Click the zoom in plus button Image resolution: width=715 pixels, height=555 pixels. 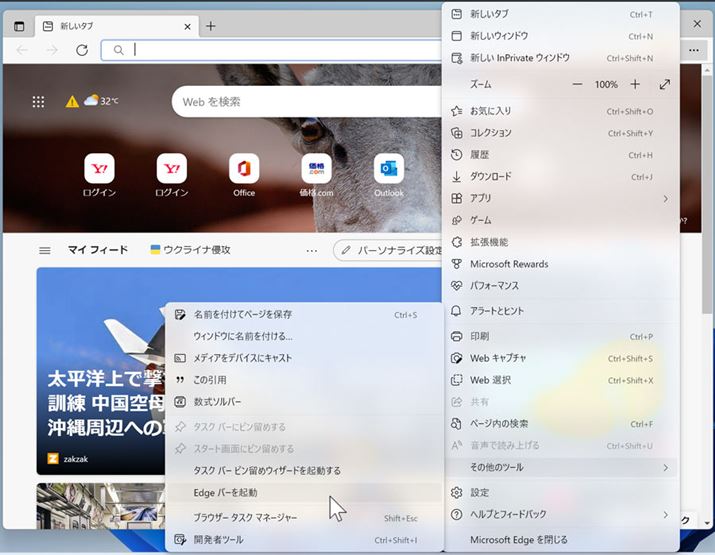pyautogui.click(x=635, y=85)
